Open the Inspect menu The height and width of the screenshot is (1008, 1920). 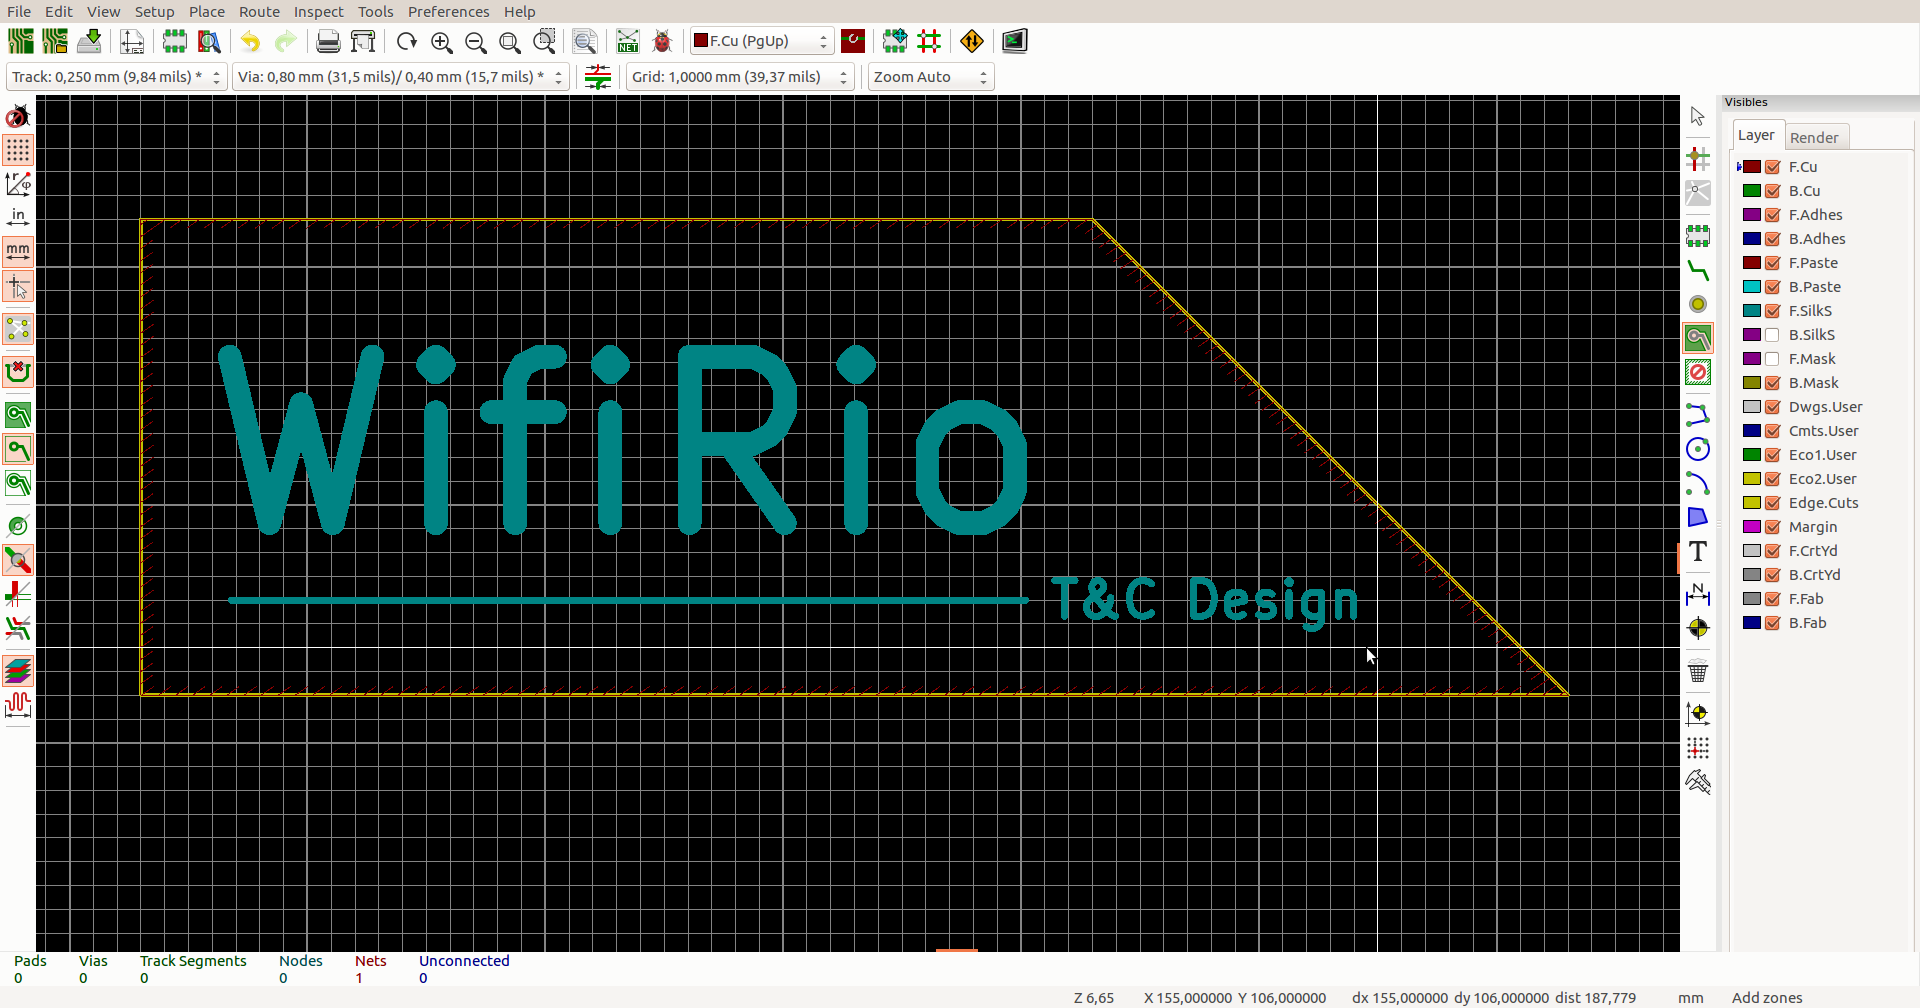318,11
